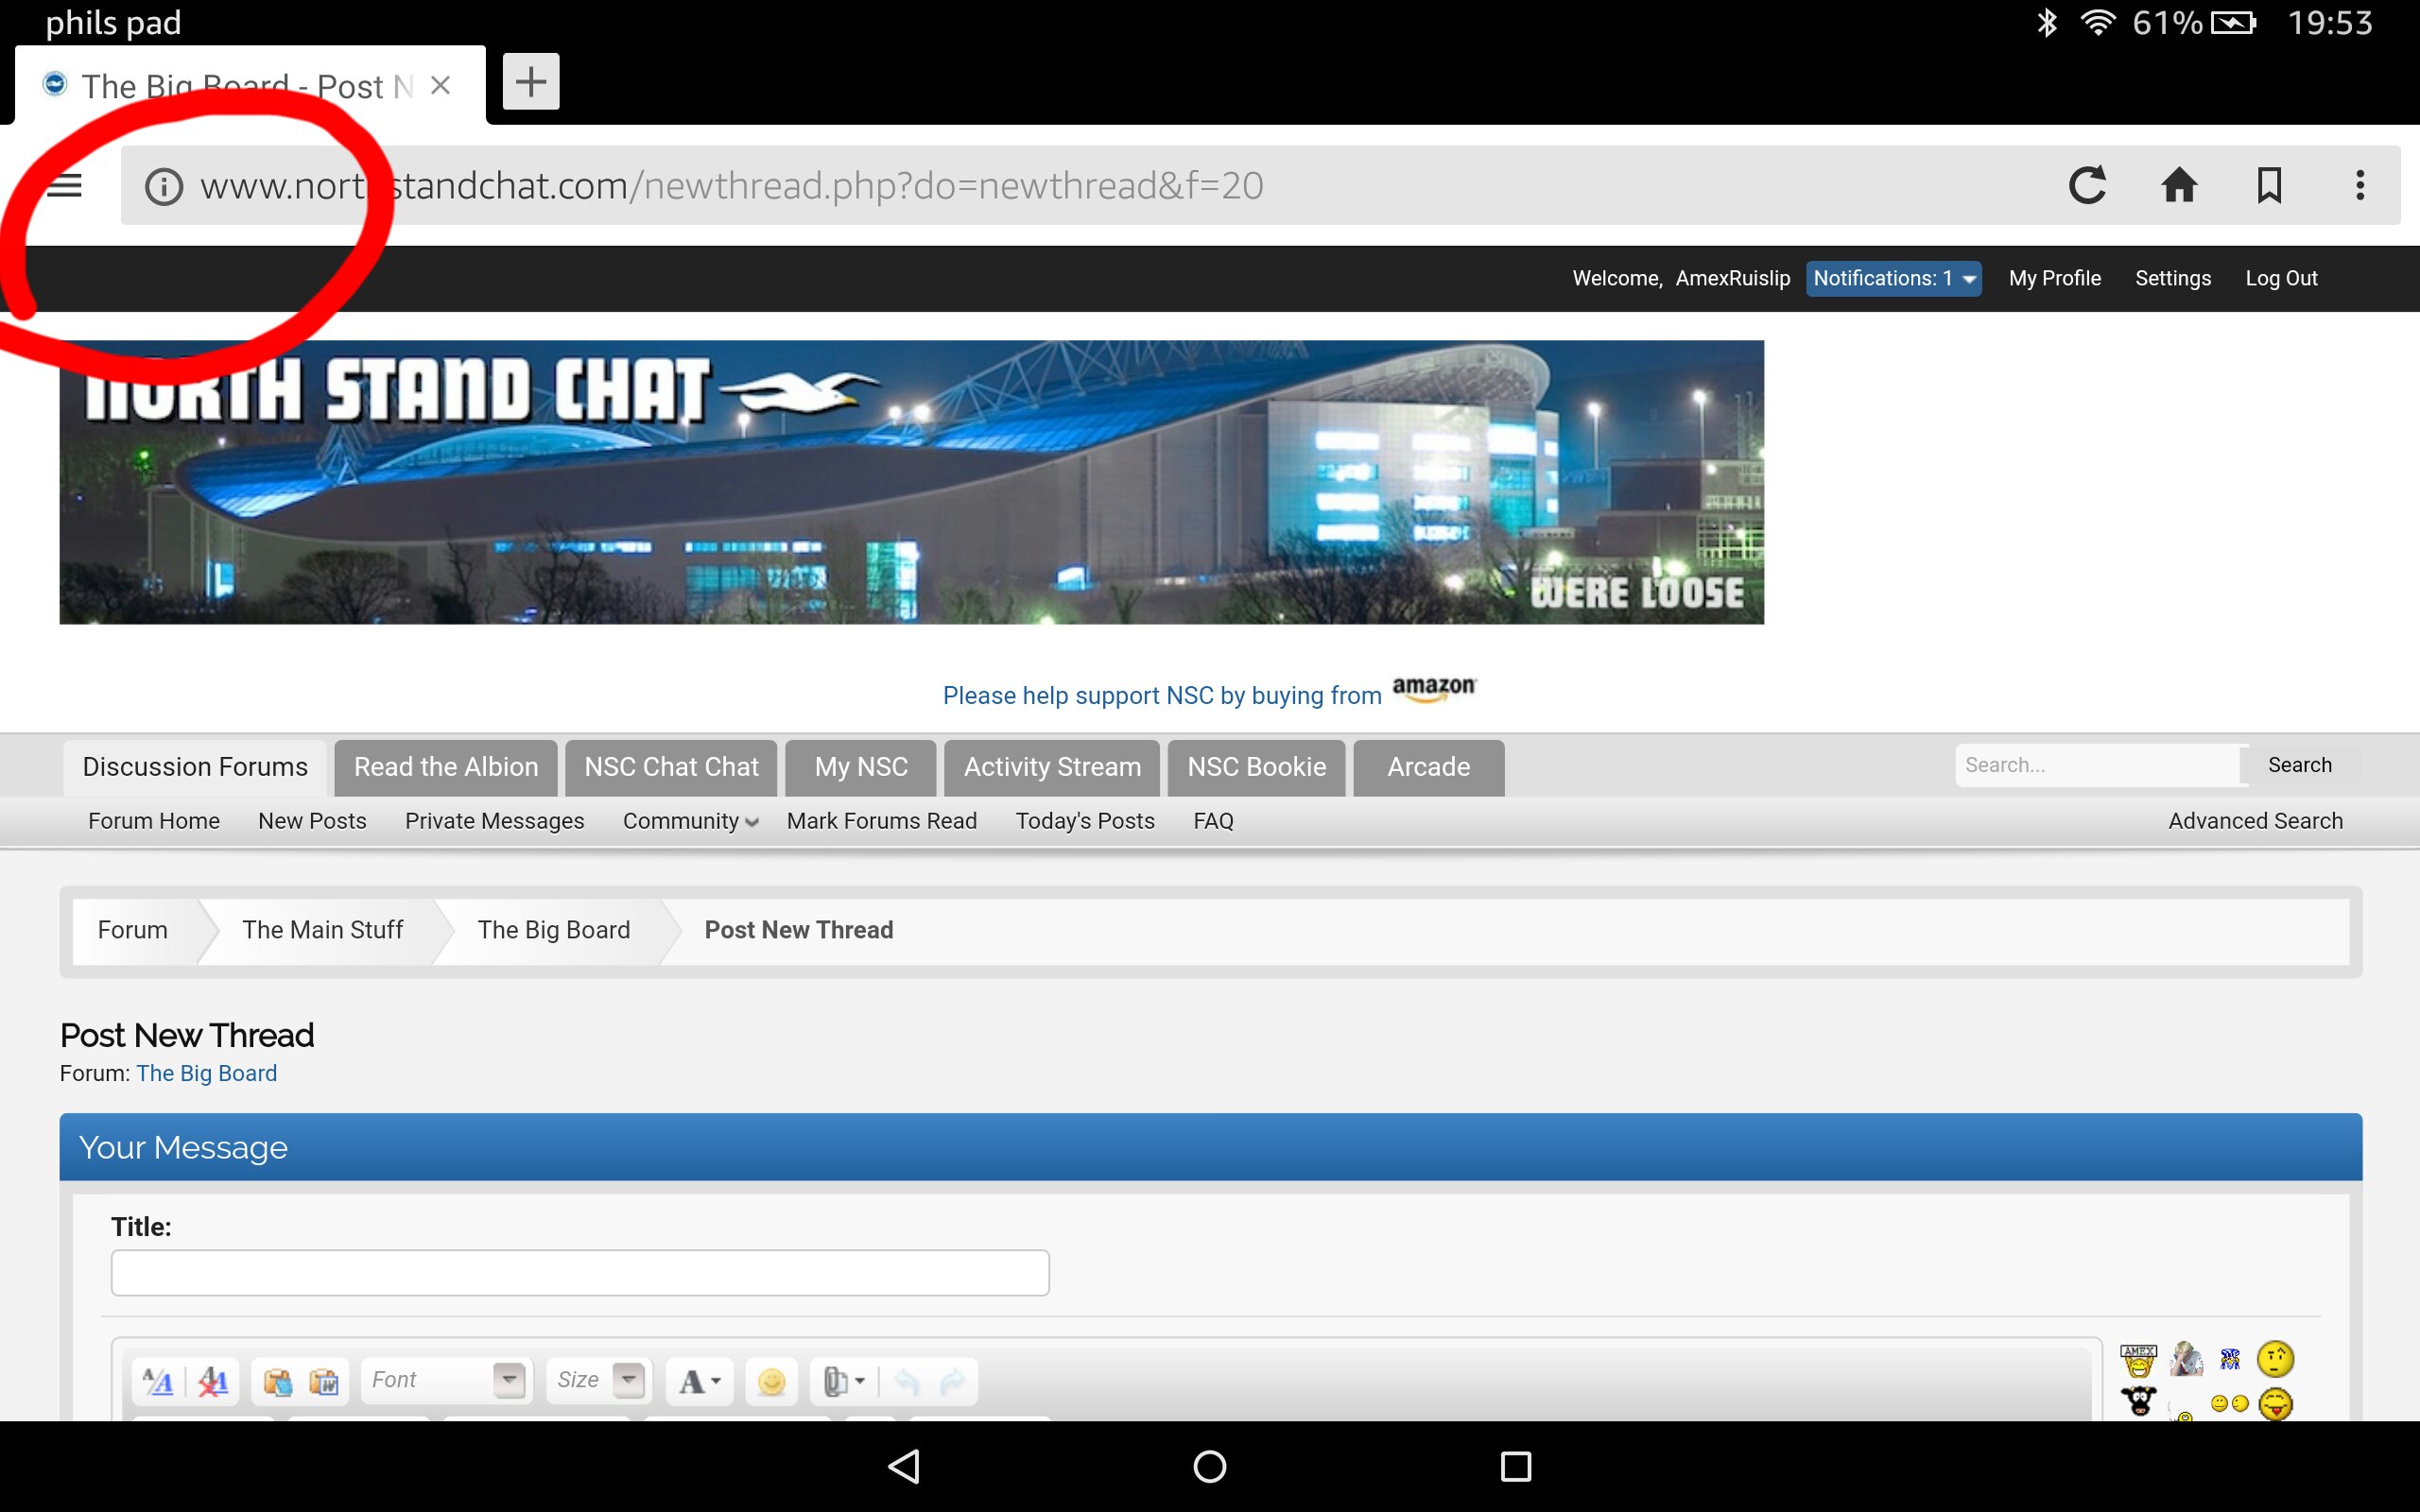The width and height of the screenshot is (2420, 1512).
Task: Log Out of the forum
Action: tap(2281, 278)
